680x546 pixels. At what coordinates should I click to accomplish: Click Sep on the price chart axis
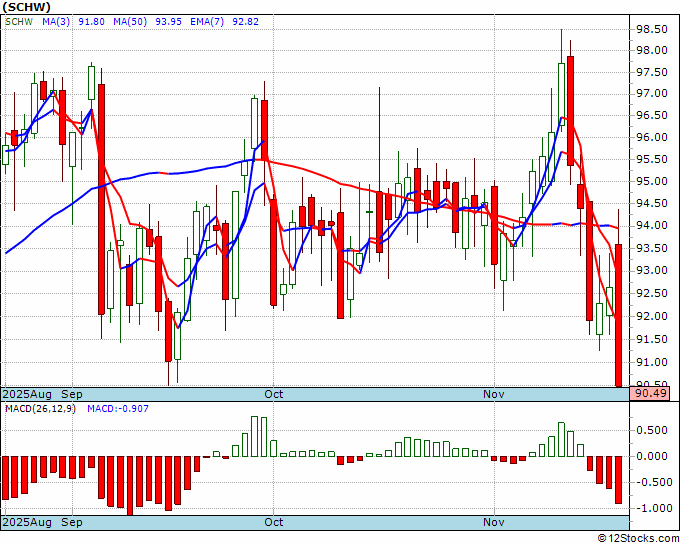pos(72,394)
